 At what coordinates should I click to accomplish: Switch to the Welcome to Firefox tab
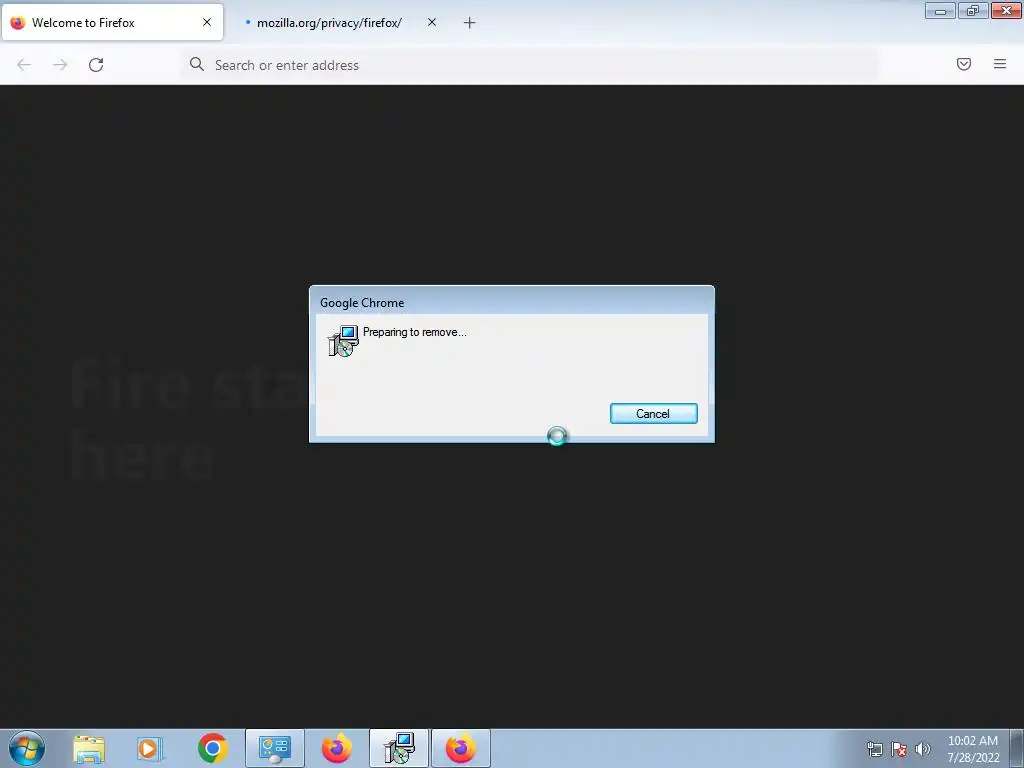tap(112, 23)
